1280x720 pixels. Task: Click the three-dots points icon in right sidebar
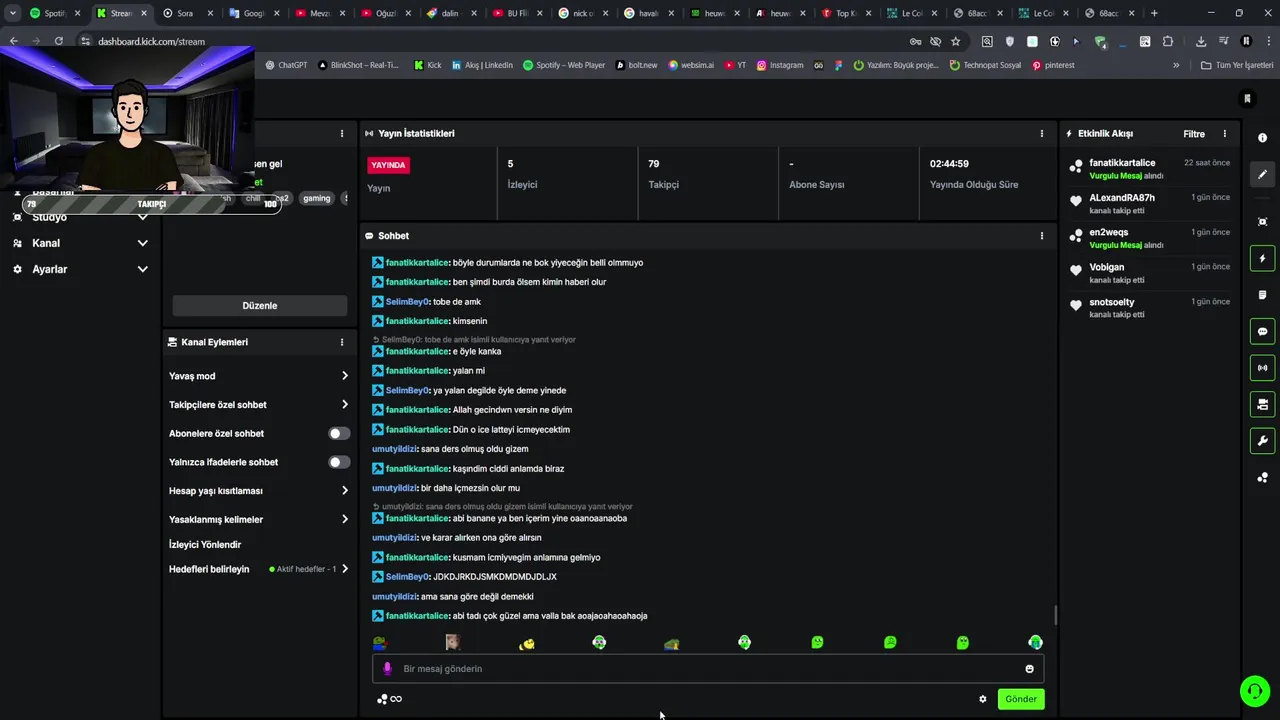(1262, 478)
